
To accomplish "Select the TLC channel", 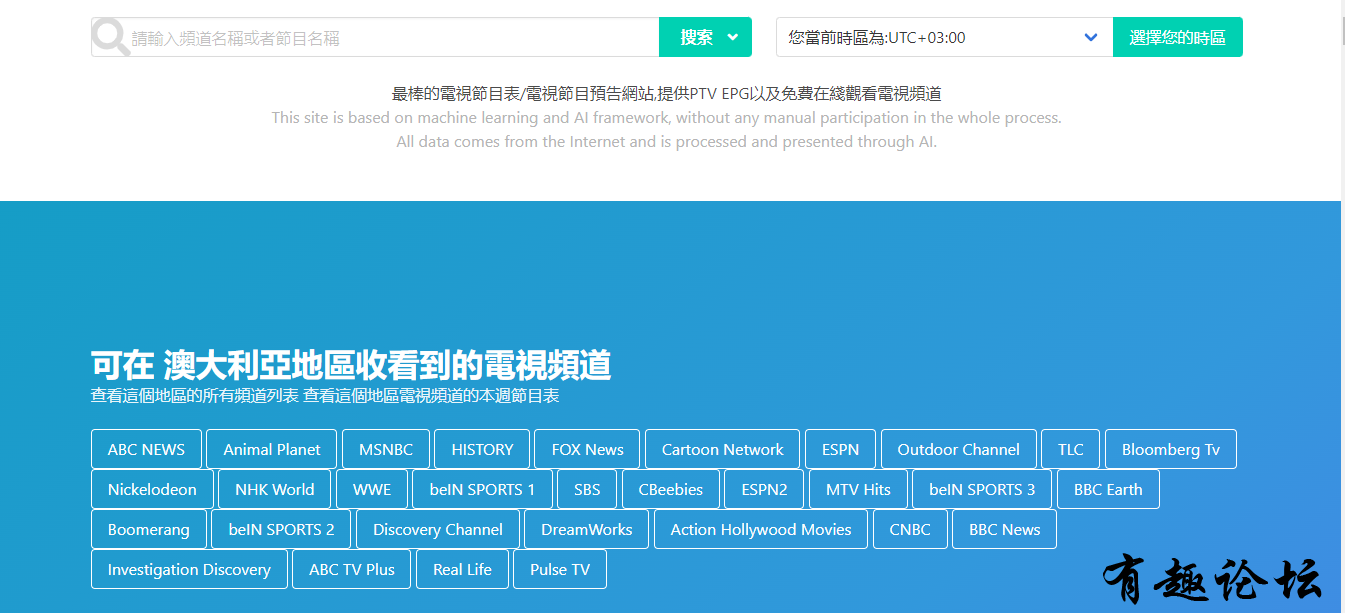I will [1071, 449].
